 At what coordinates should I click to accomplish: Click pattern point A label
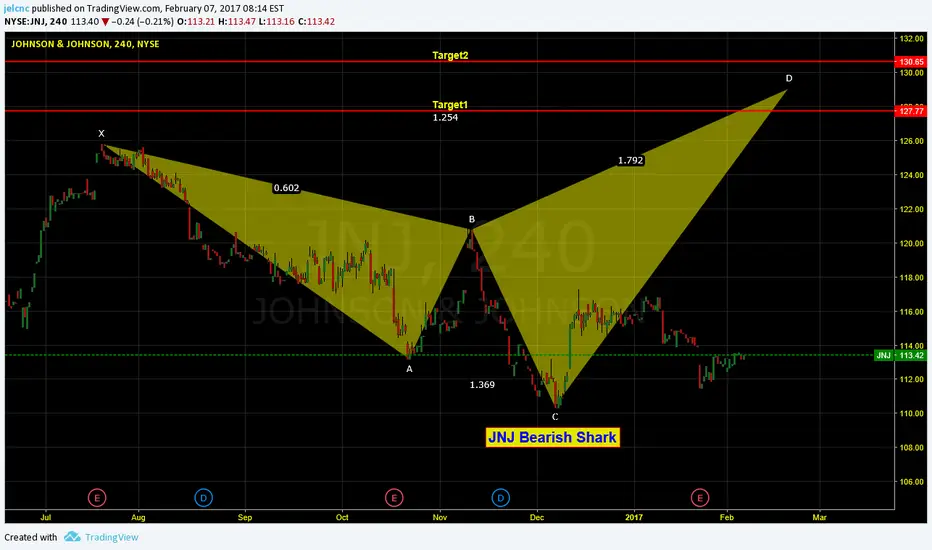[409, 369]
